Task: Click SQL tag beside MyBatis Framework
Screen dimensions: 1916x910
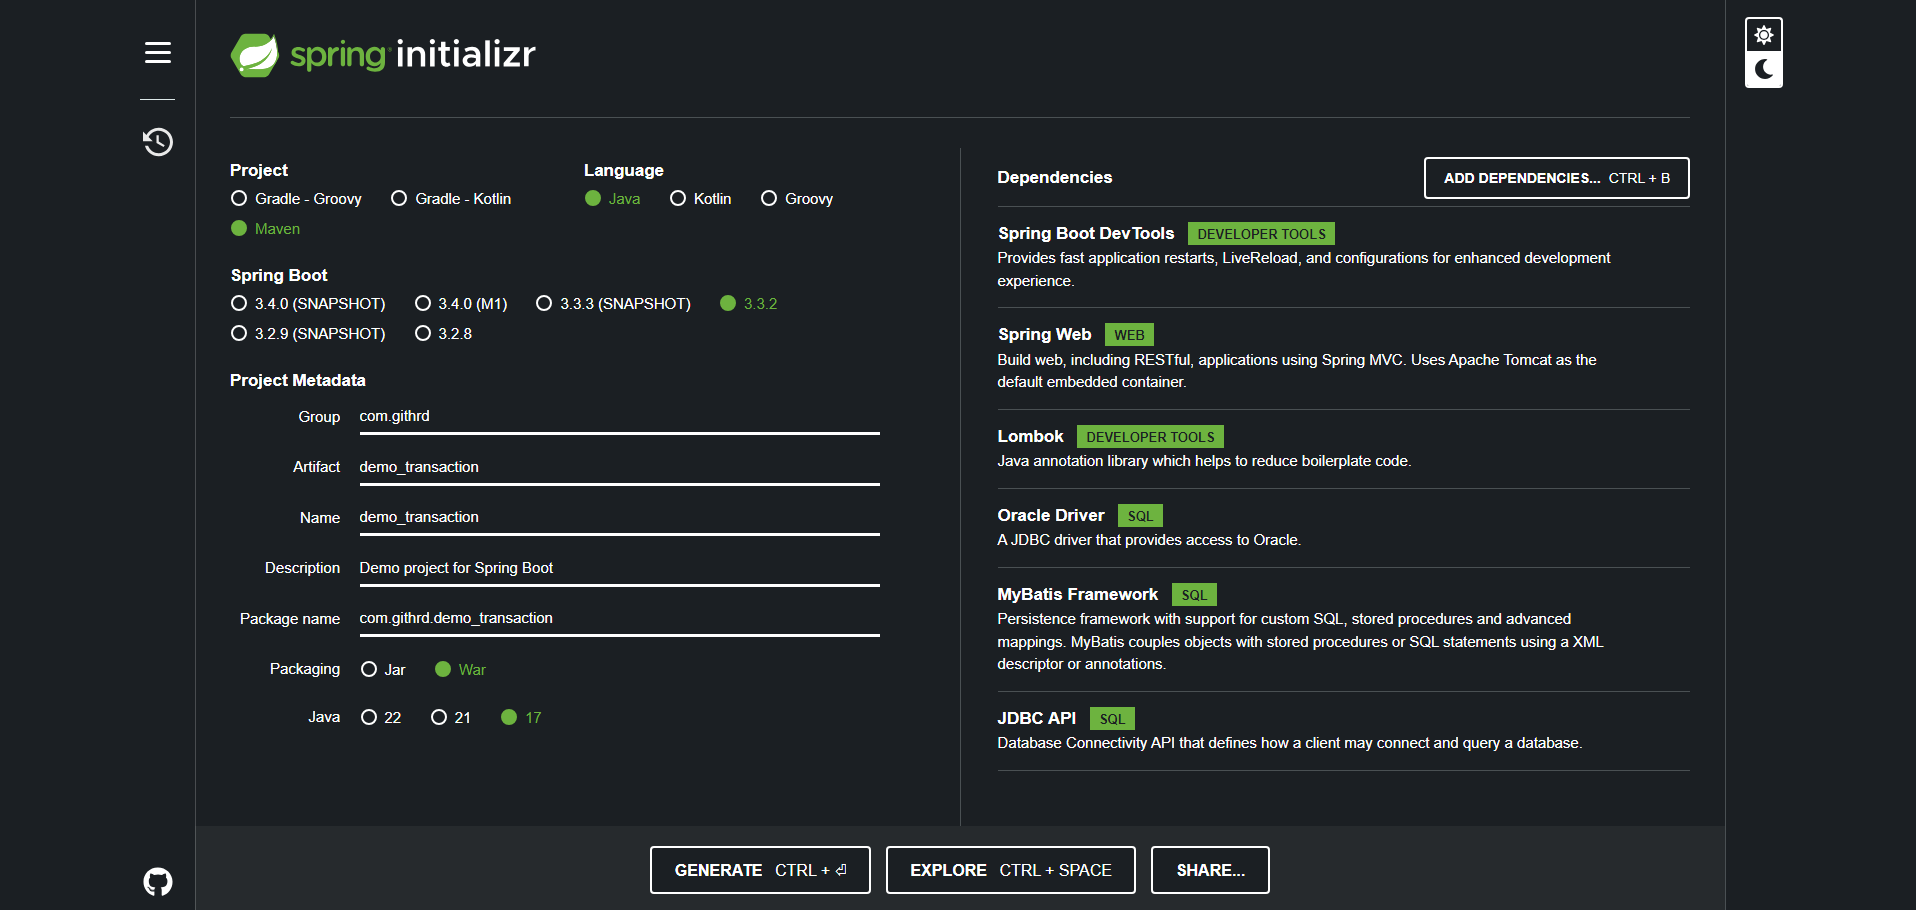Action: point(1194,595)
